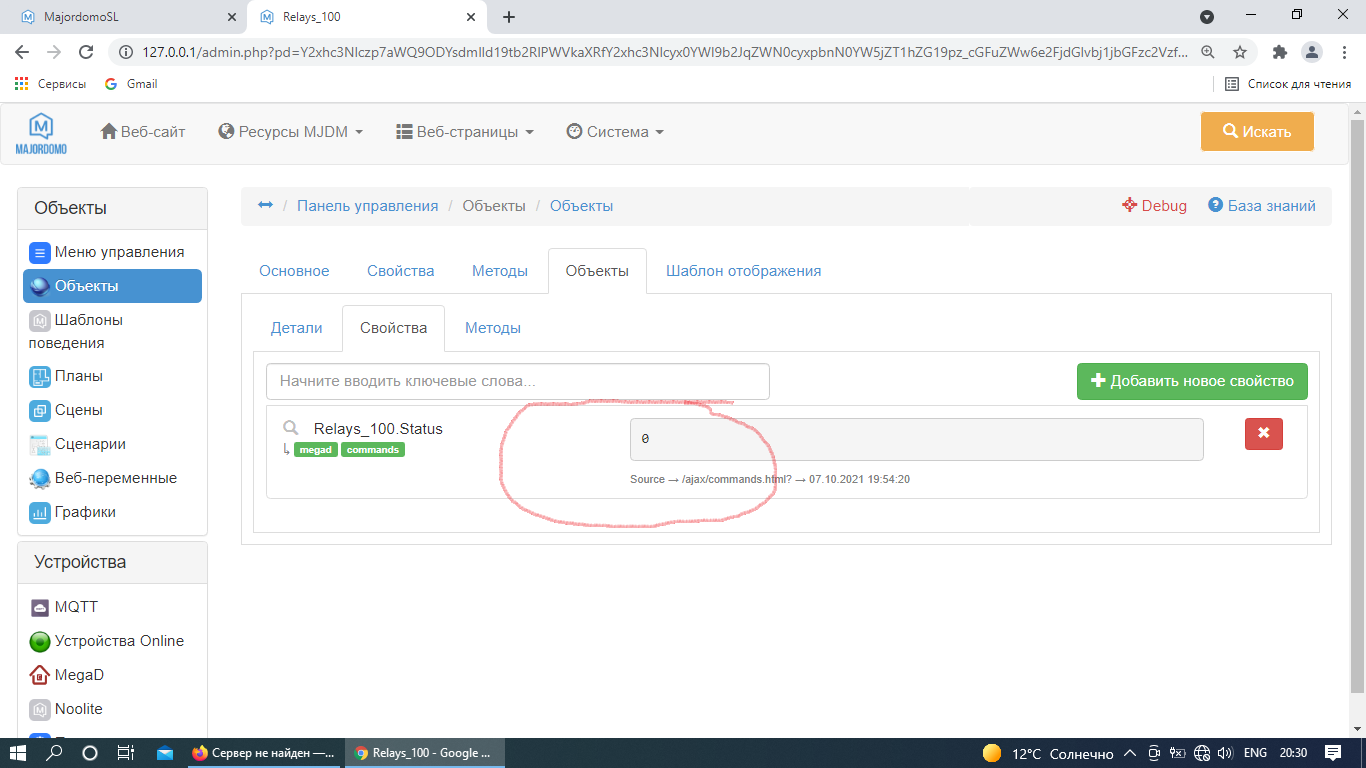Open the Chrome extensions puzzle icon
The image size is (1366, 768).
(1279, 52)
